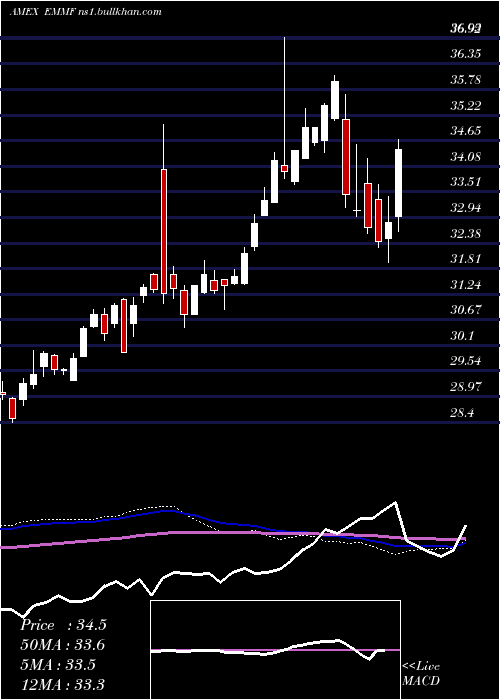Click the Price : 34.5 readout
The height and width of the screenshot is (700, 500).
[x=63, y=625]
